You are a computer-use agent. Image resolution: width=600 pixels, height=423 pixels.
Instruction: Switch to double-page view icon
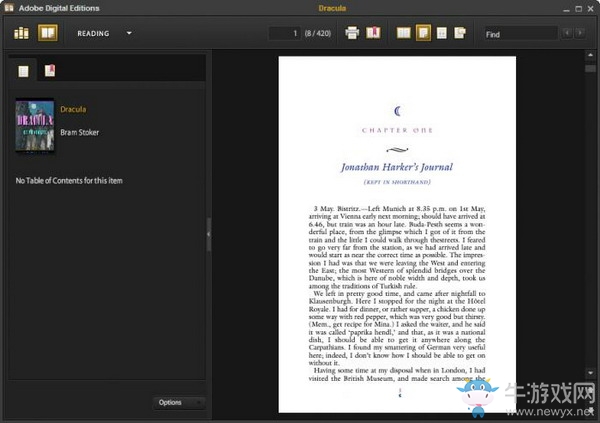coord(403,33)
